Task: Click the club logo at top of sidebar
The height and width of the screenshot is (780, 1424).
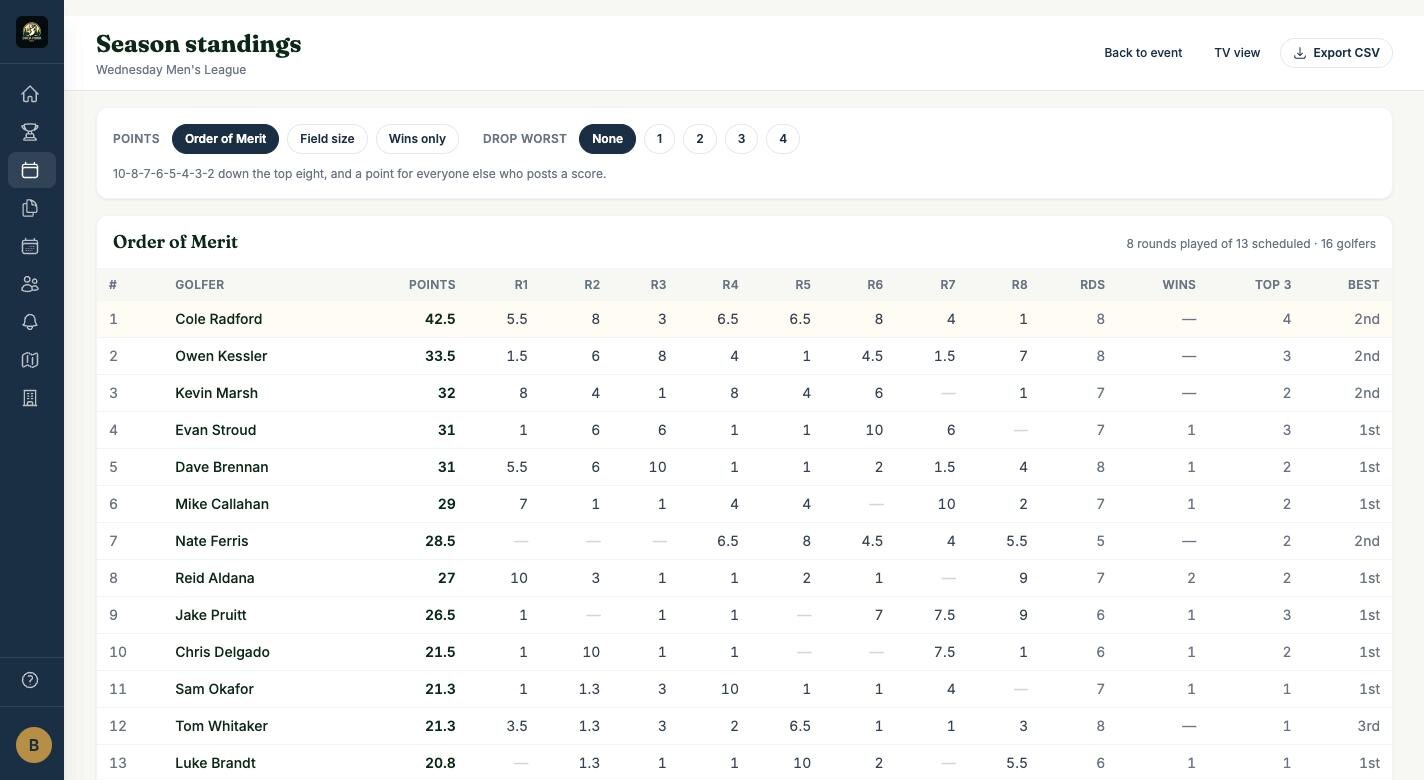Action: (32, 32)
